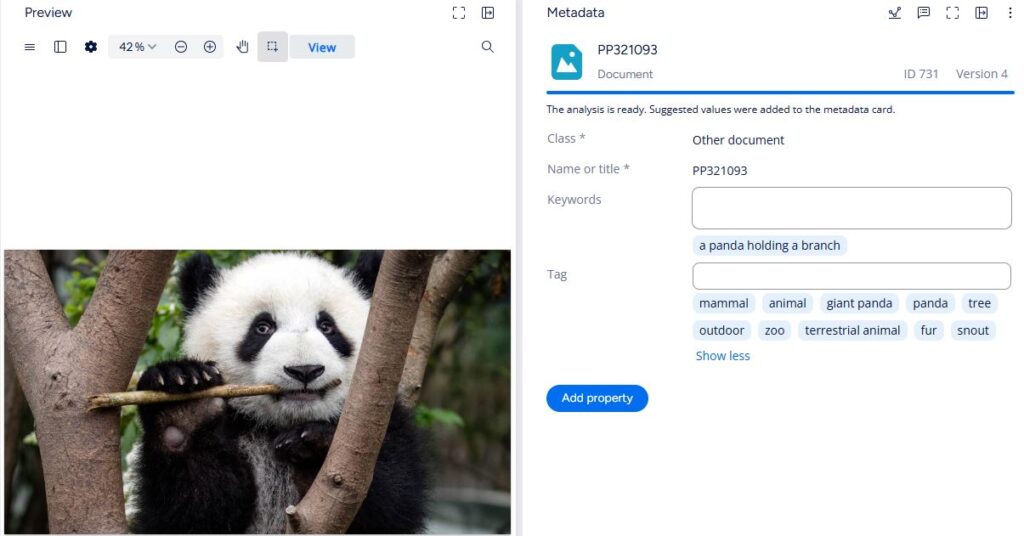The image size is (1024, 536).
Task: Zoom out with the minus icon
Action: point(181,47)
